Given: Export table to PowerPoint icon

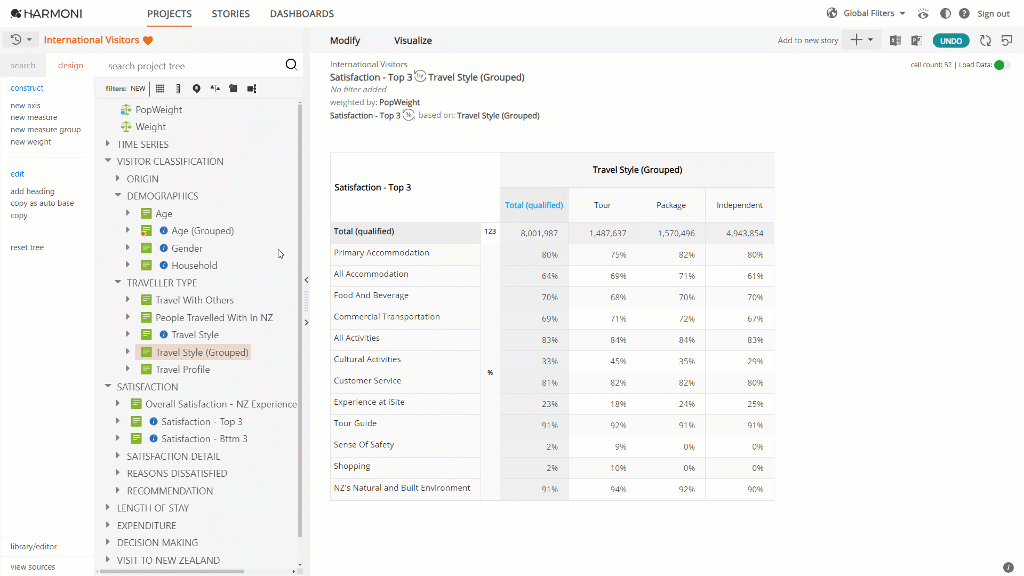Looking at the screenshot, I should [x=917, y=40].
